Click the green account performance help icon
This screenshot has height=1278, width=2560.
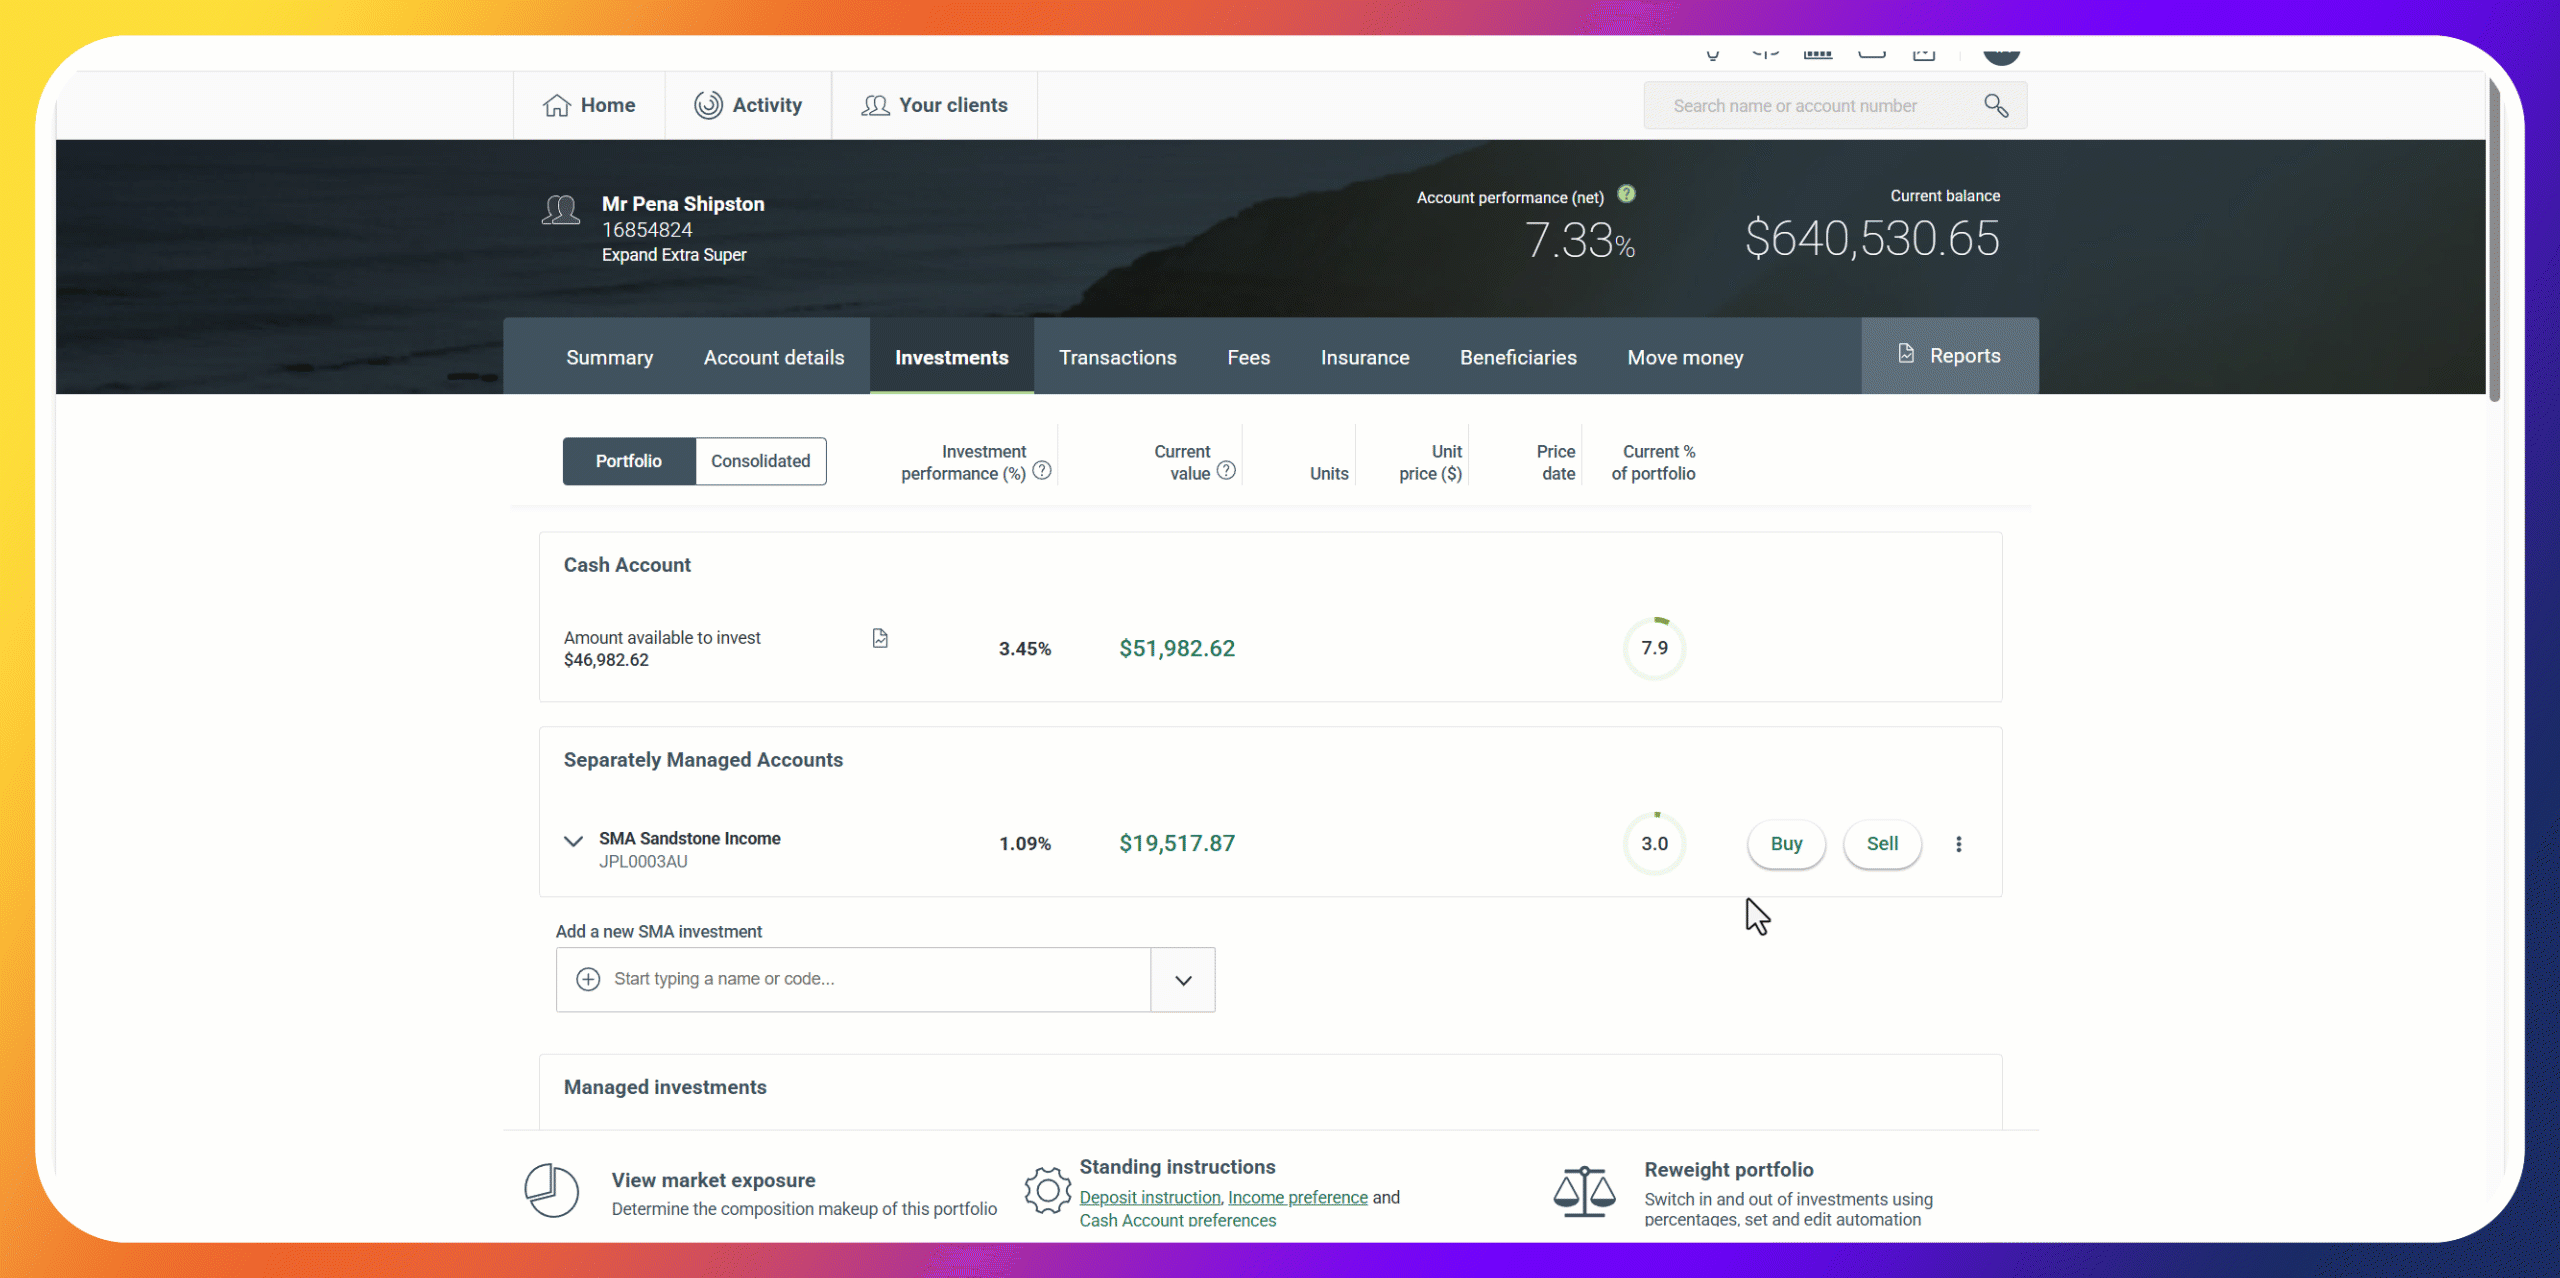pyautogui.click(x=1627, y=194)
